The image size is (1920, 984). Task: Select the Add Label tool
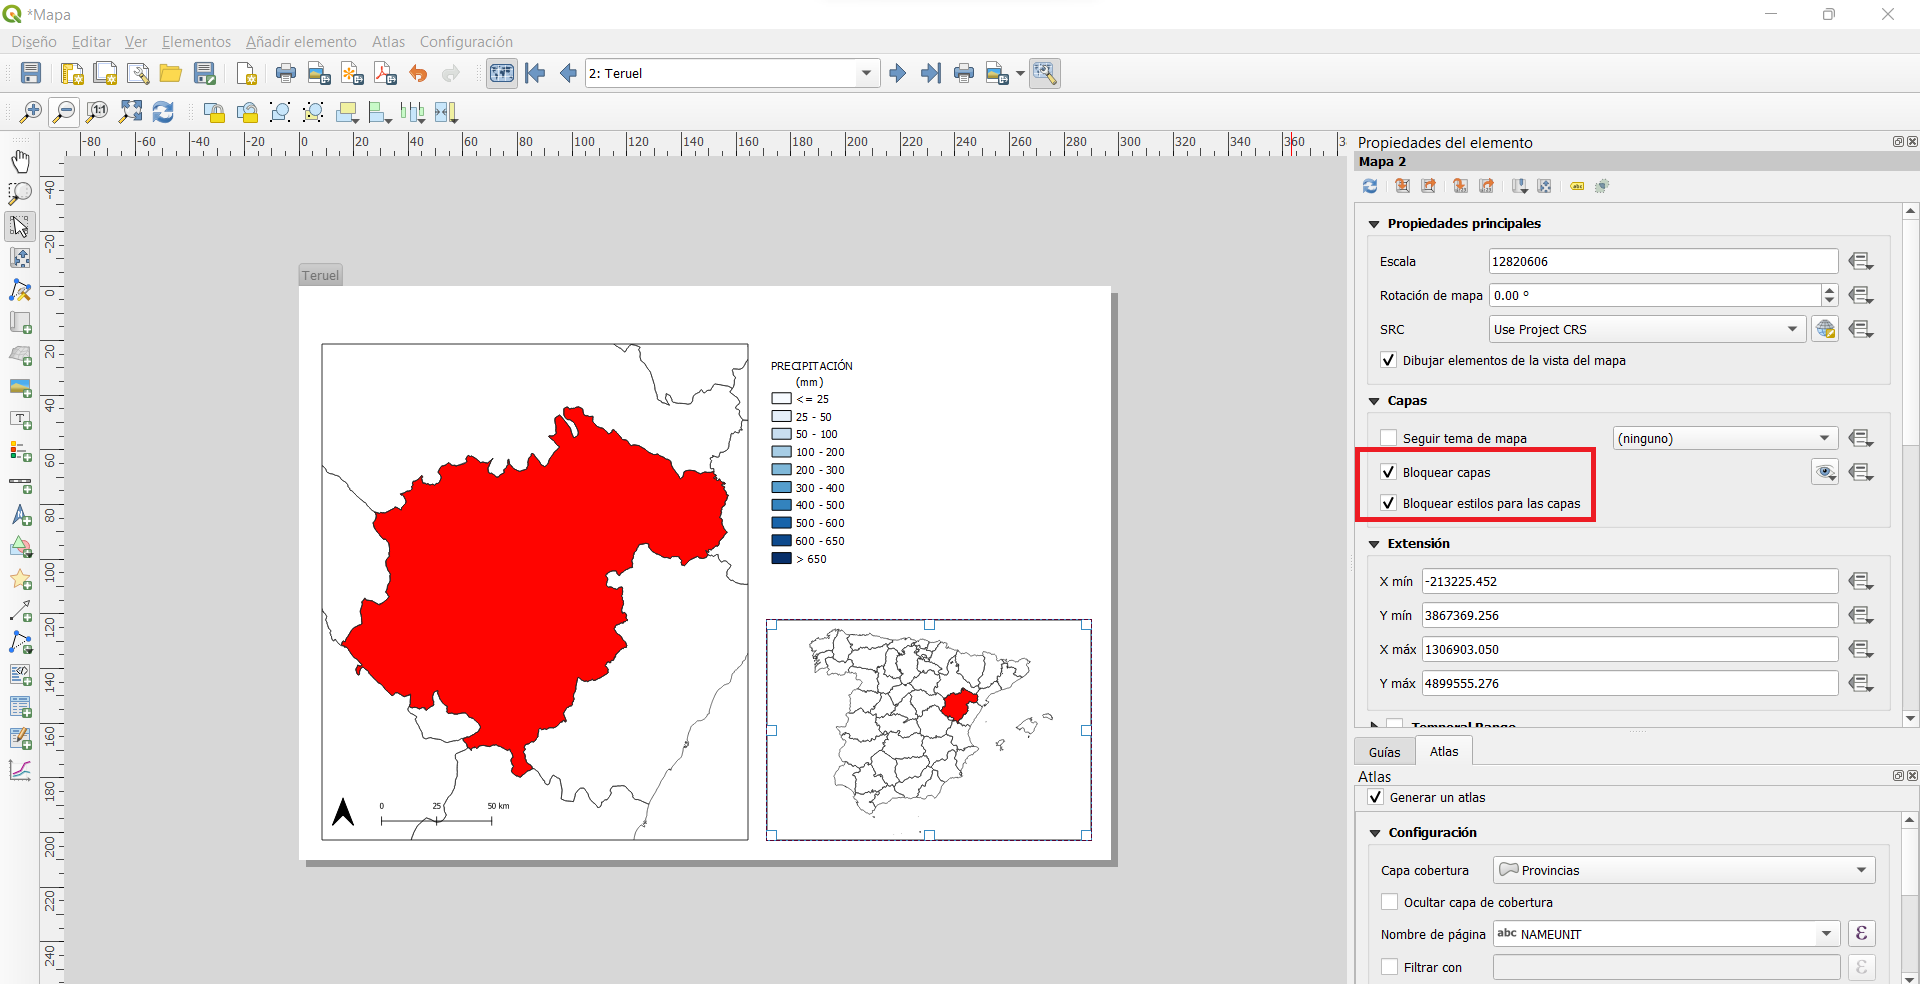[20, 421]
